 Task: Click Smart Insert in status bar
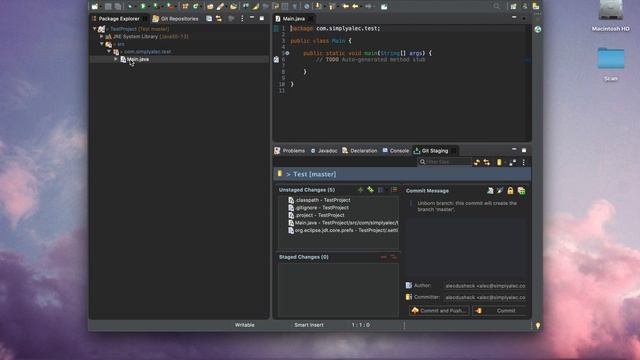309,325
